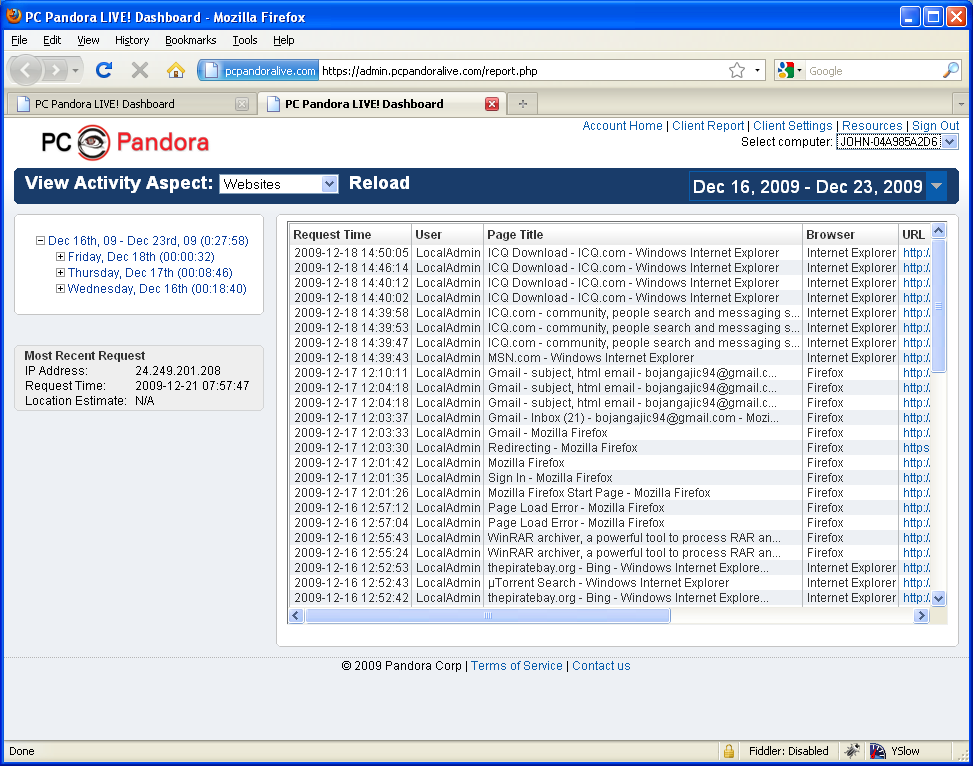Viewport: 973px width, 766px height.
Task: Open Client Settings link
Action: coord(792,125)
